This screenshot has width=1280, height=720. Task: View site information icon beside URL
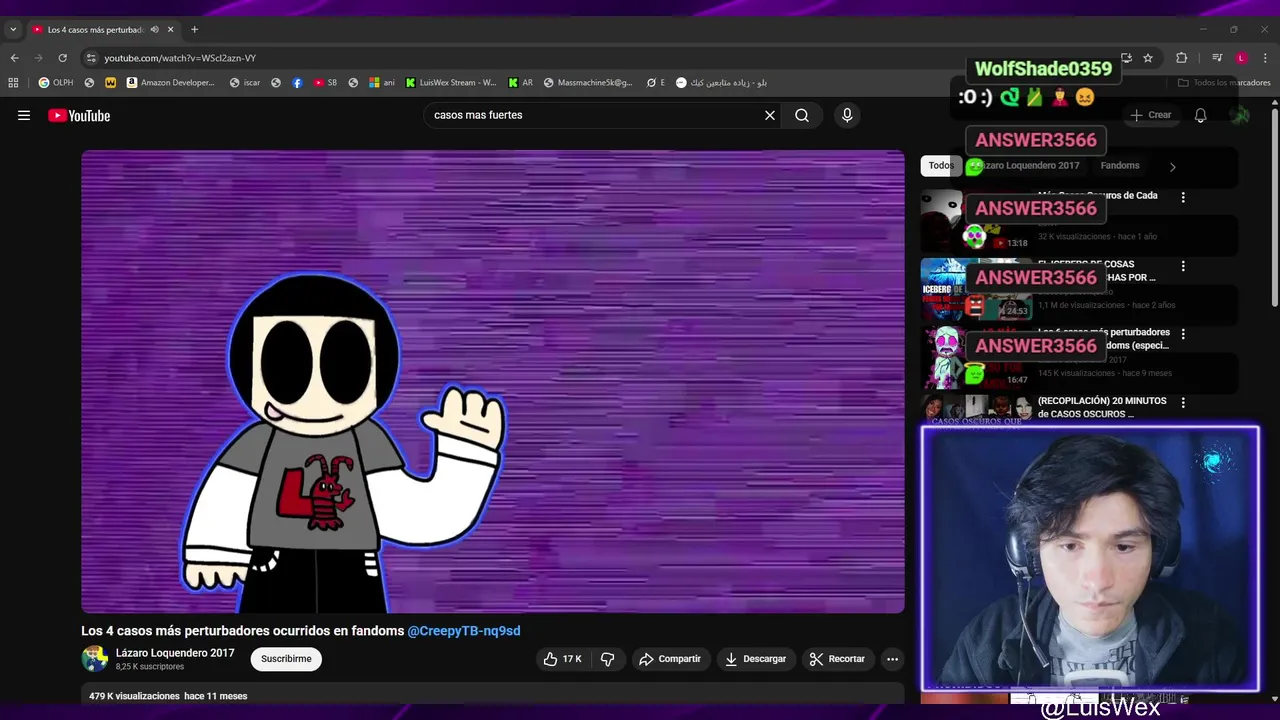[x=91, y=58]
